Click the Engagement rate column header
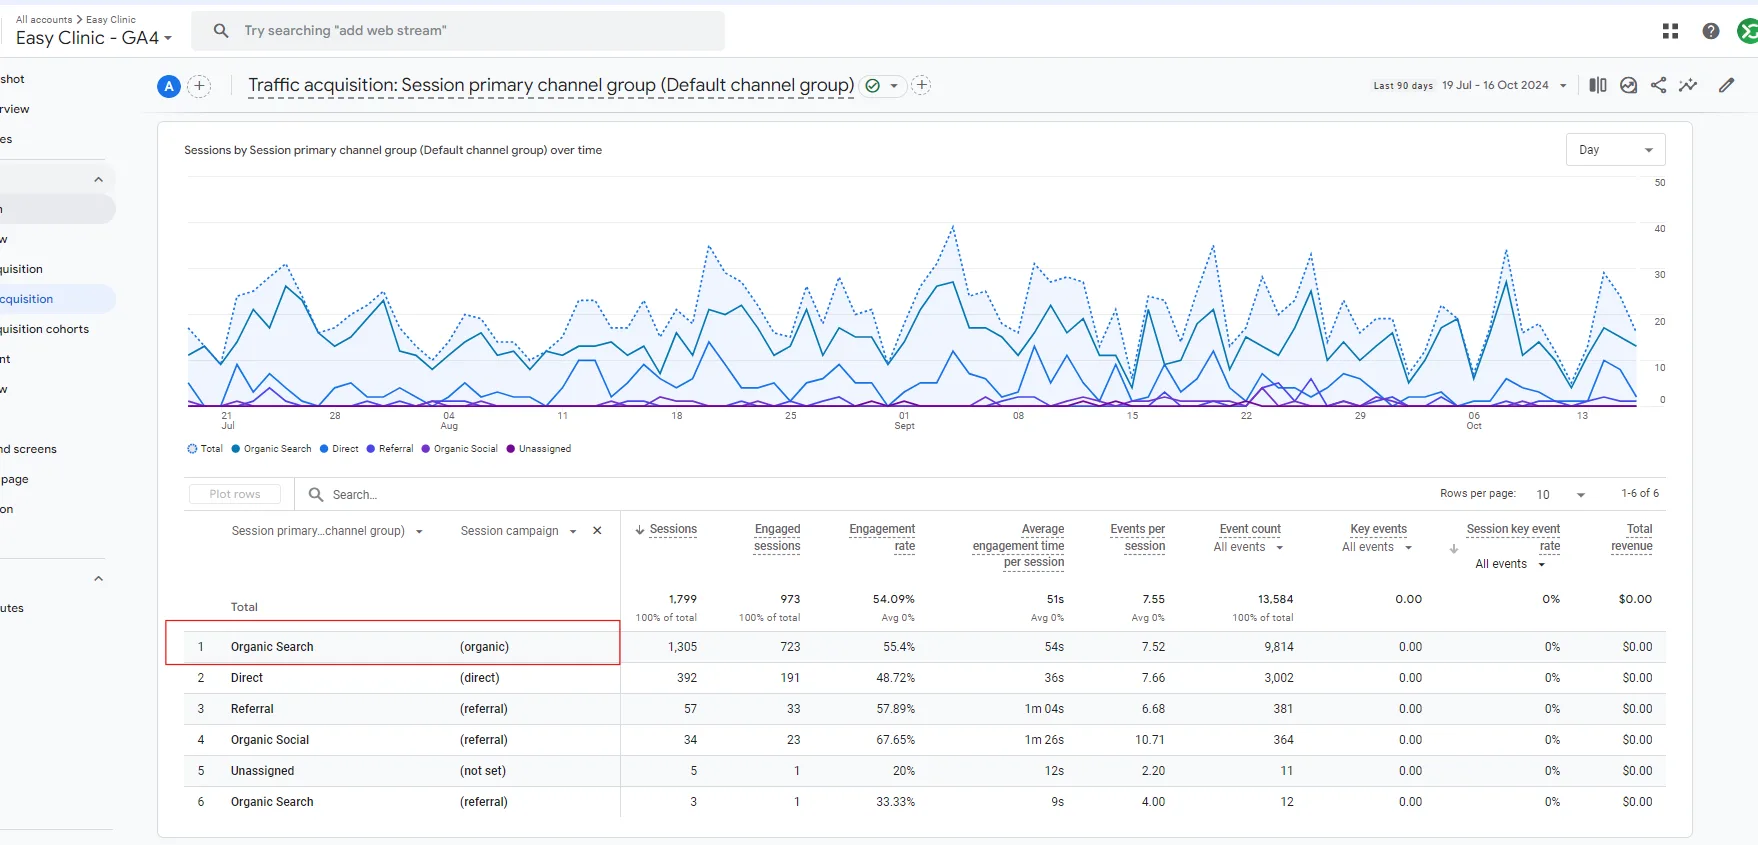1758x845 pixels. [x=882, y=538]
